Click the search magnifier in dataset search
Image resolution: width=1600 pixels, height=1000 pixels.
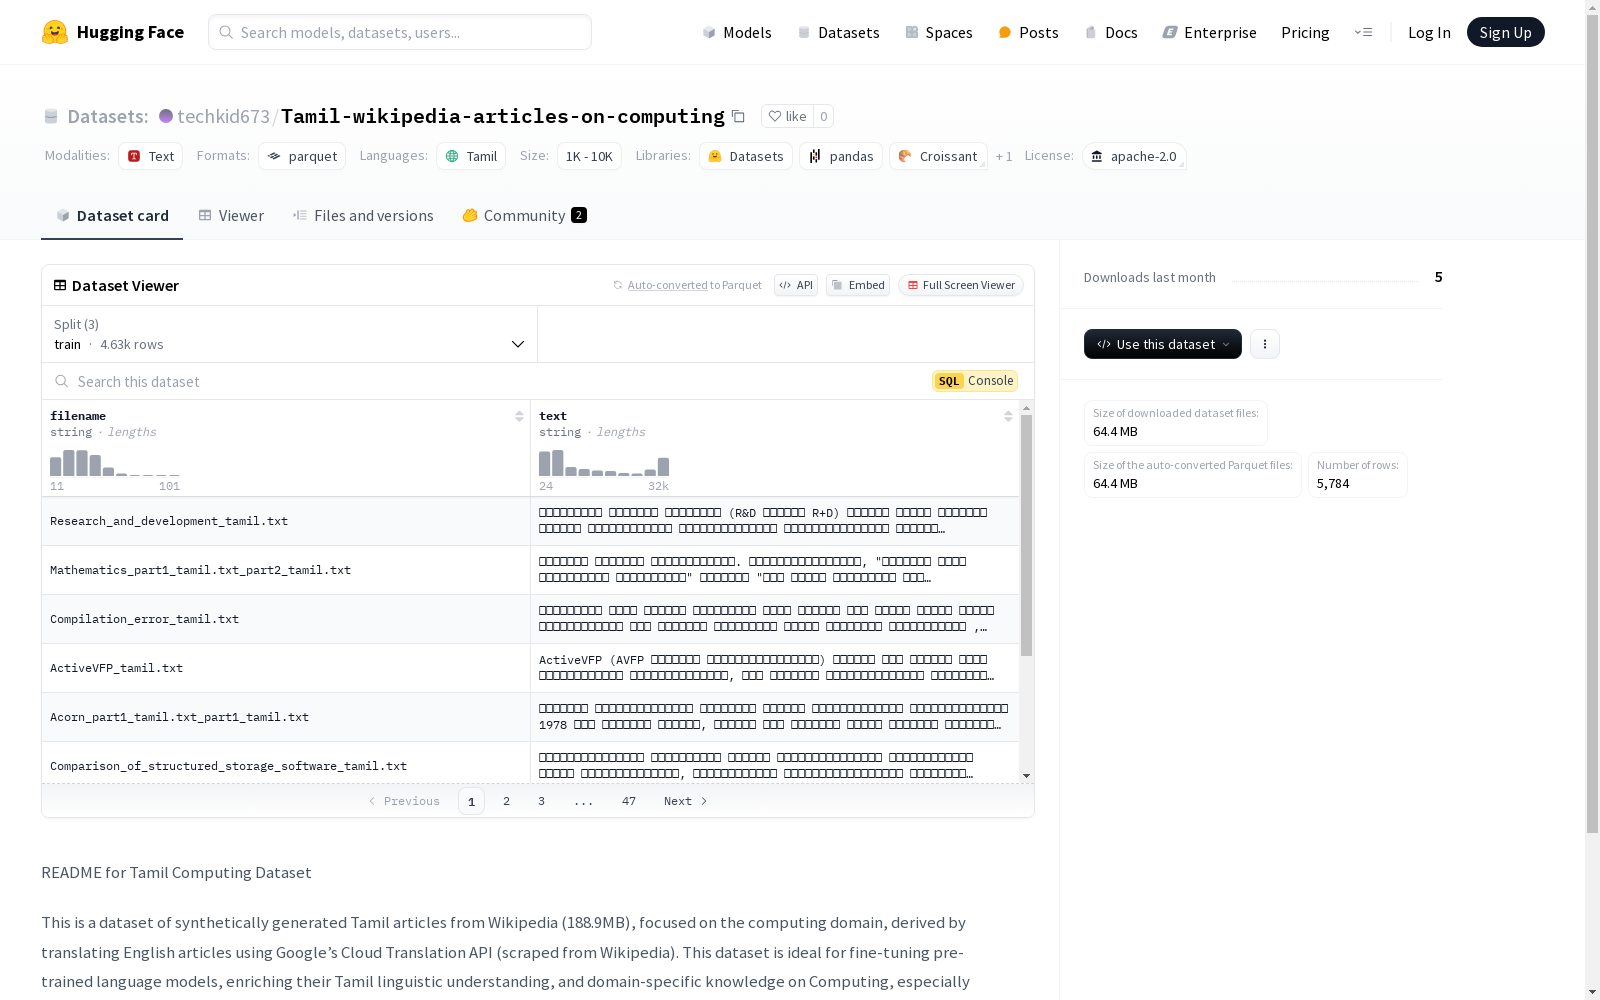62,381
